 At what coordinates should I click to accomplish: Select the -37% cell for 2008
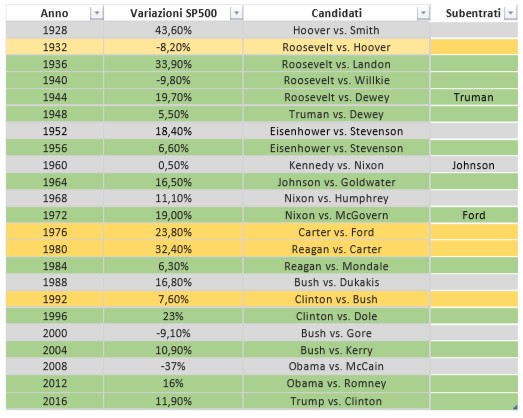click(173, 366)
